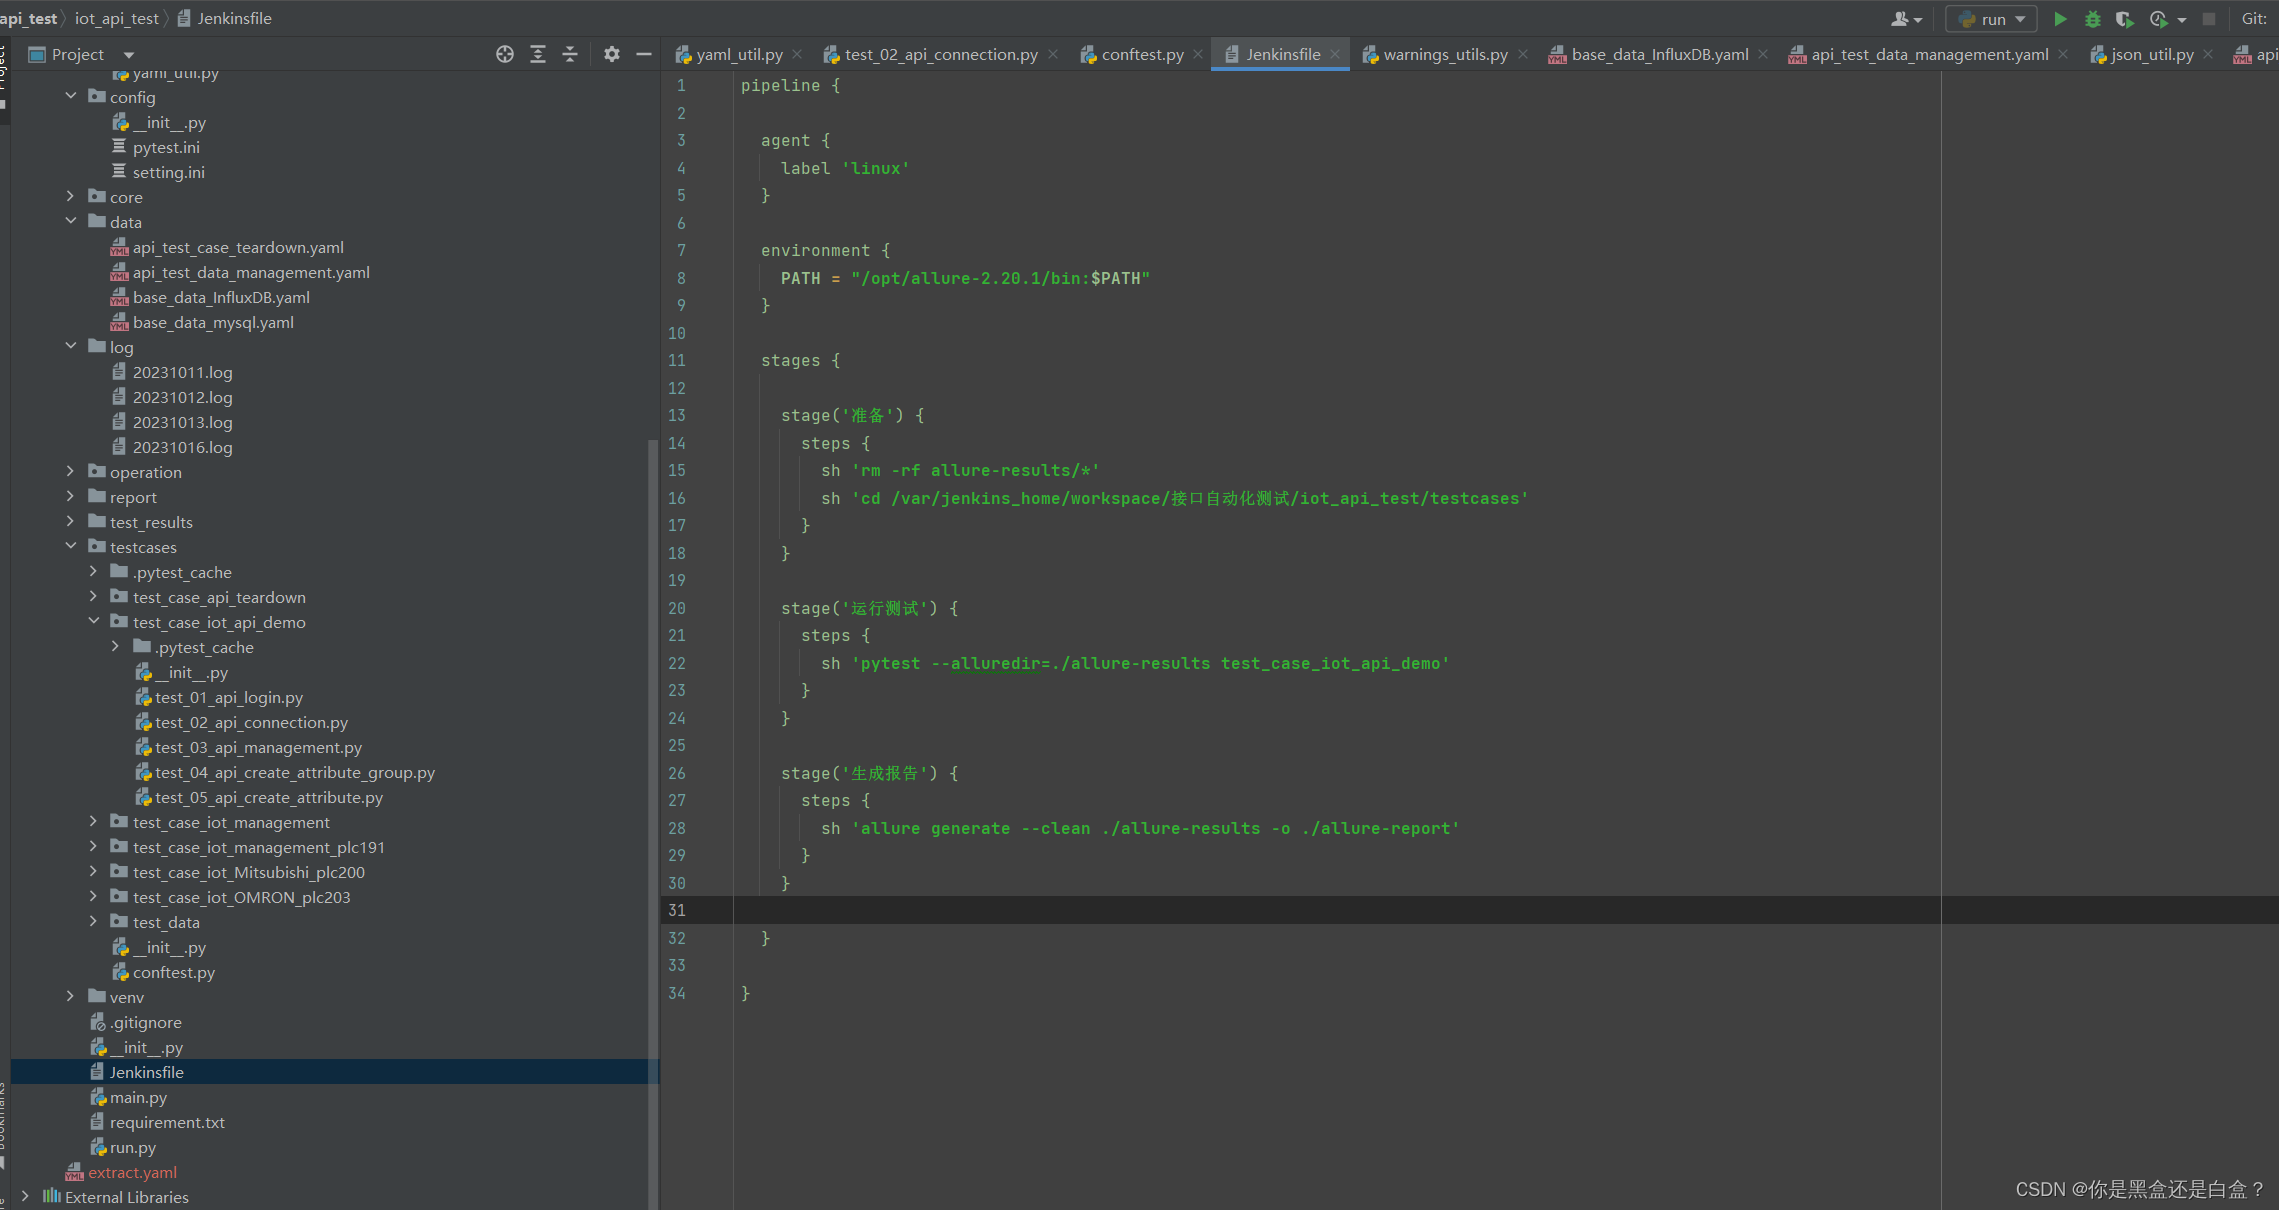Click the profiler run icon
The height and width of the screenshot is (1210, 2279).
pyautogui.click(x=2158, y=19)
